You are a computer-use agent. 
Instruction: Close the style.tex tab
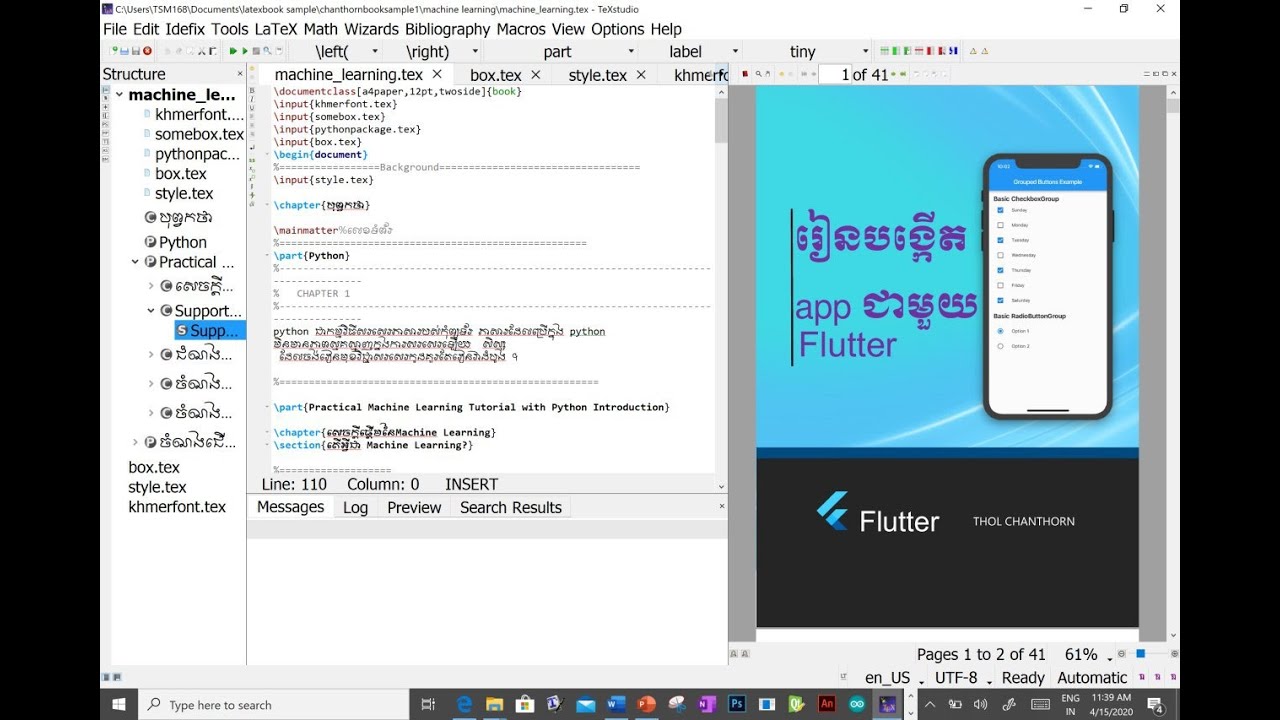pyautogui.click(x=641, y=75)
